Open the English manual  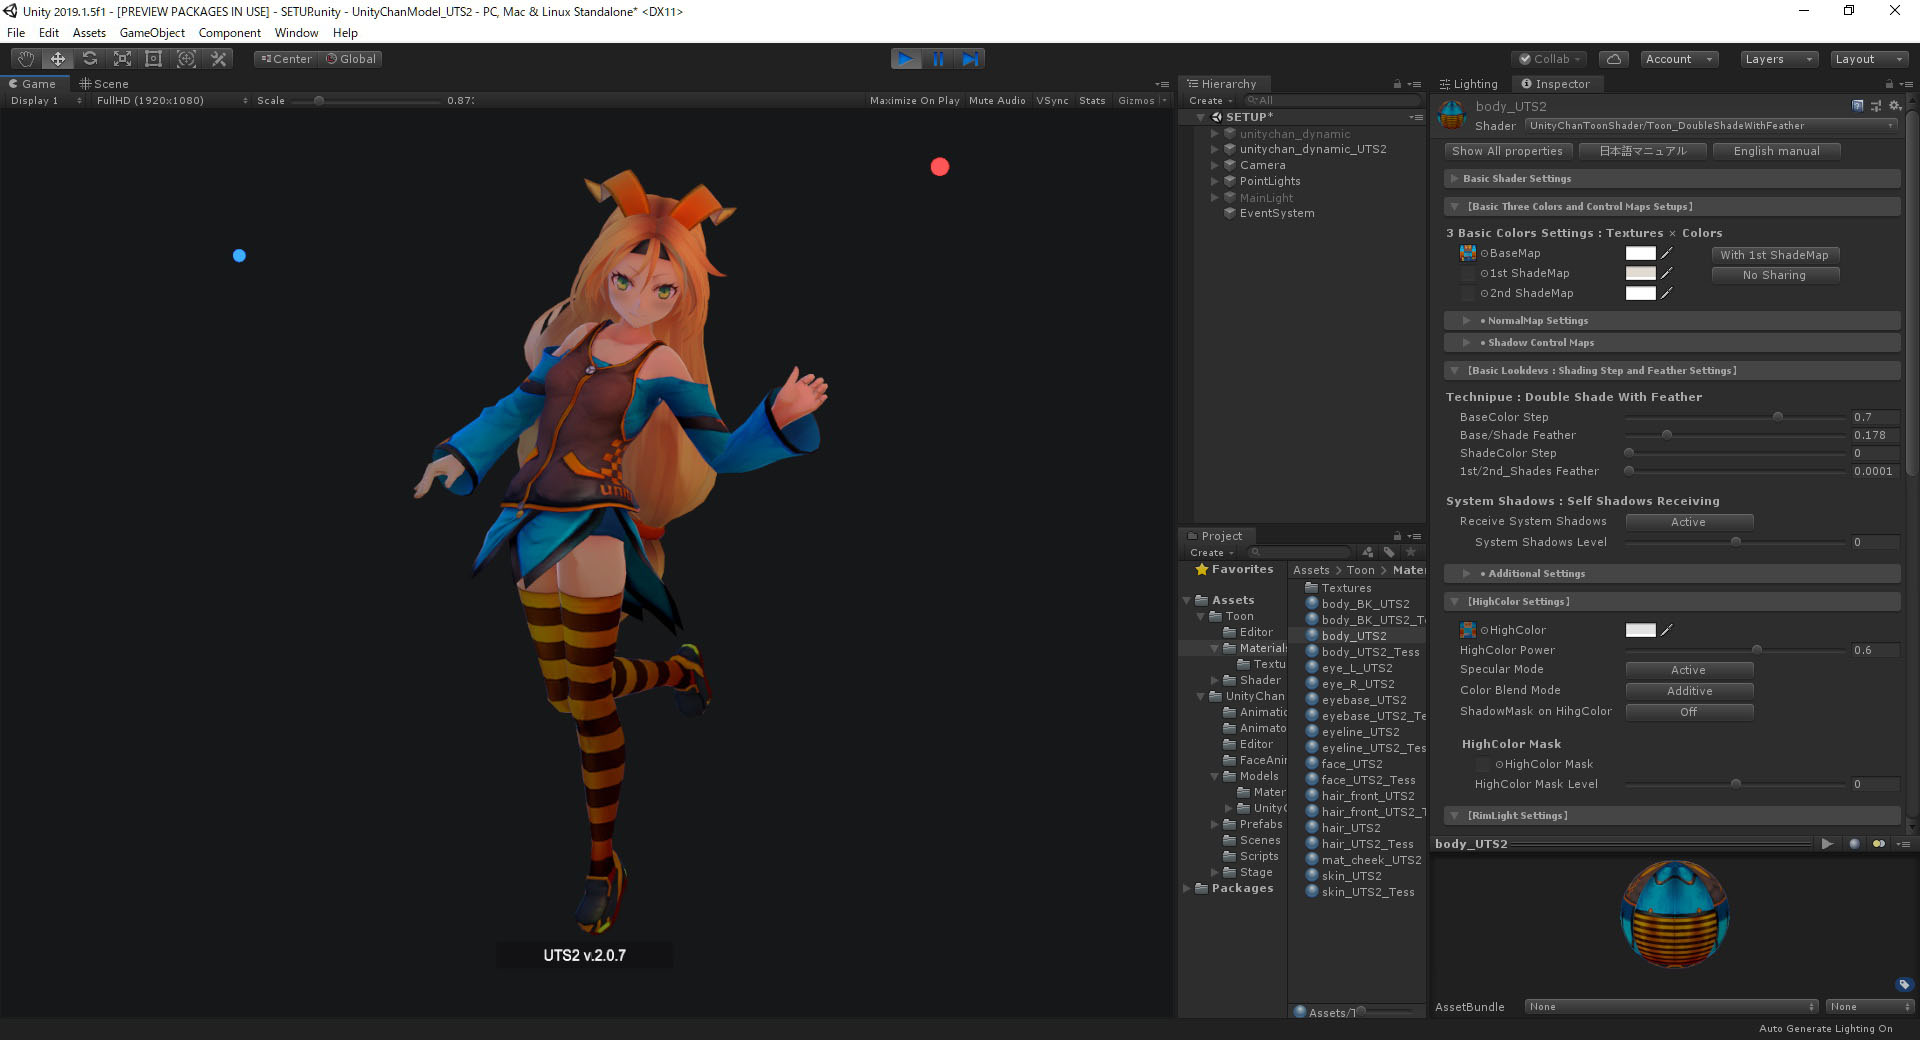(1776, 151)
